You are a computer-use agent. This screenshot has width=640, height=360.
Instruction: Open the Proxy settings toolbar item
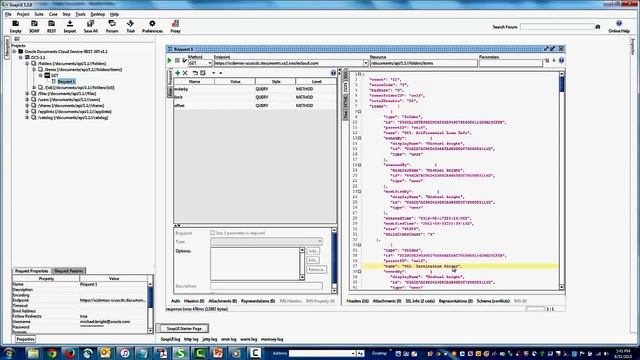(176, 27)
